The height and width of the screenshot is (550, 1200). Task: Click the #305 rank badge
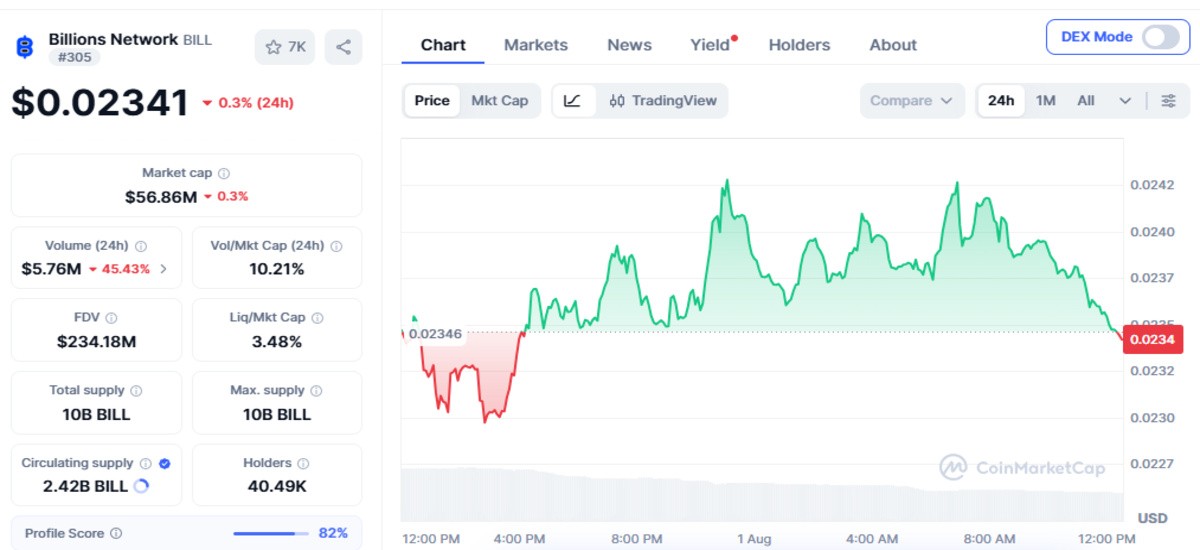(x=74, y=57)
